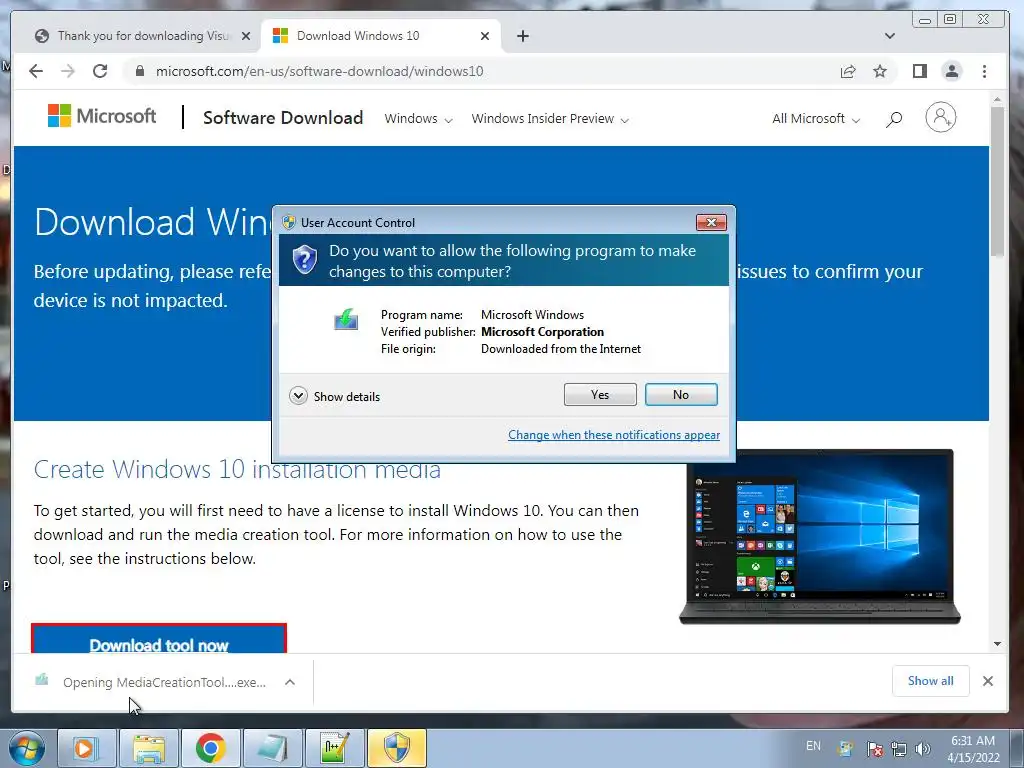Go back using Chrome back arrow

[x=36, y=71]
